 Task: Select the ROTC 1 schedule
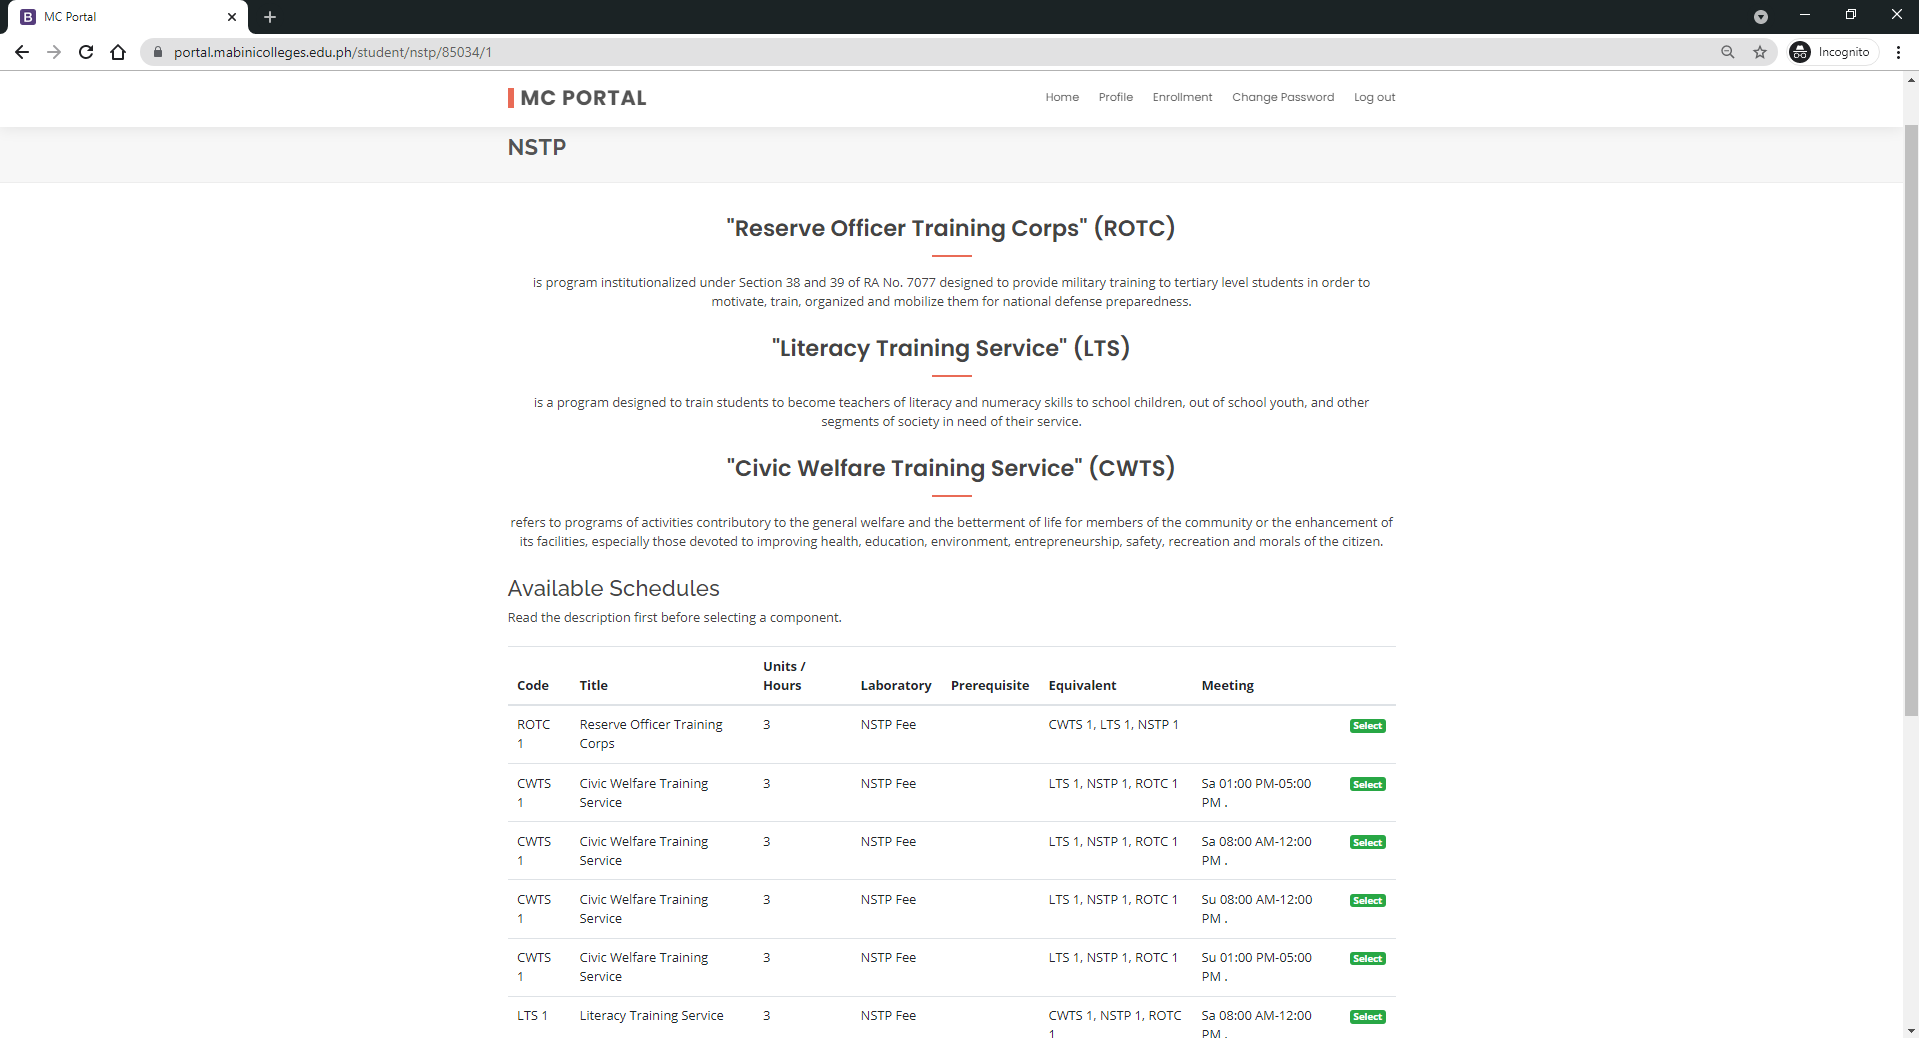click(1367, 726)
